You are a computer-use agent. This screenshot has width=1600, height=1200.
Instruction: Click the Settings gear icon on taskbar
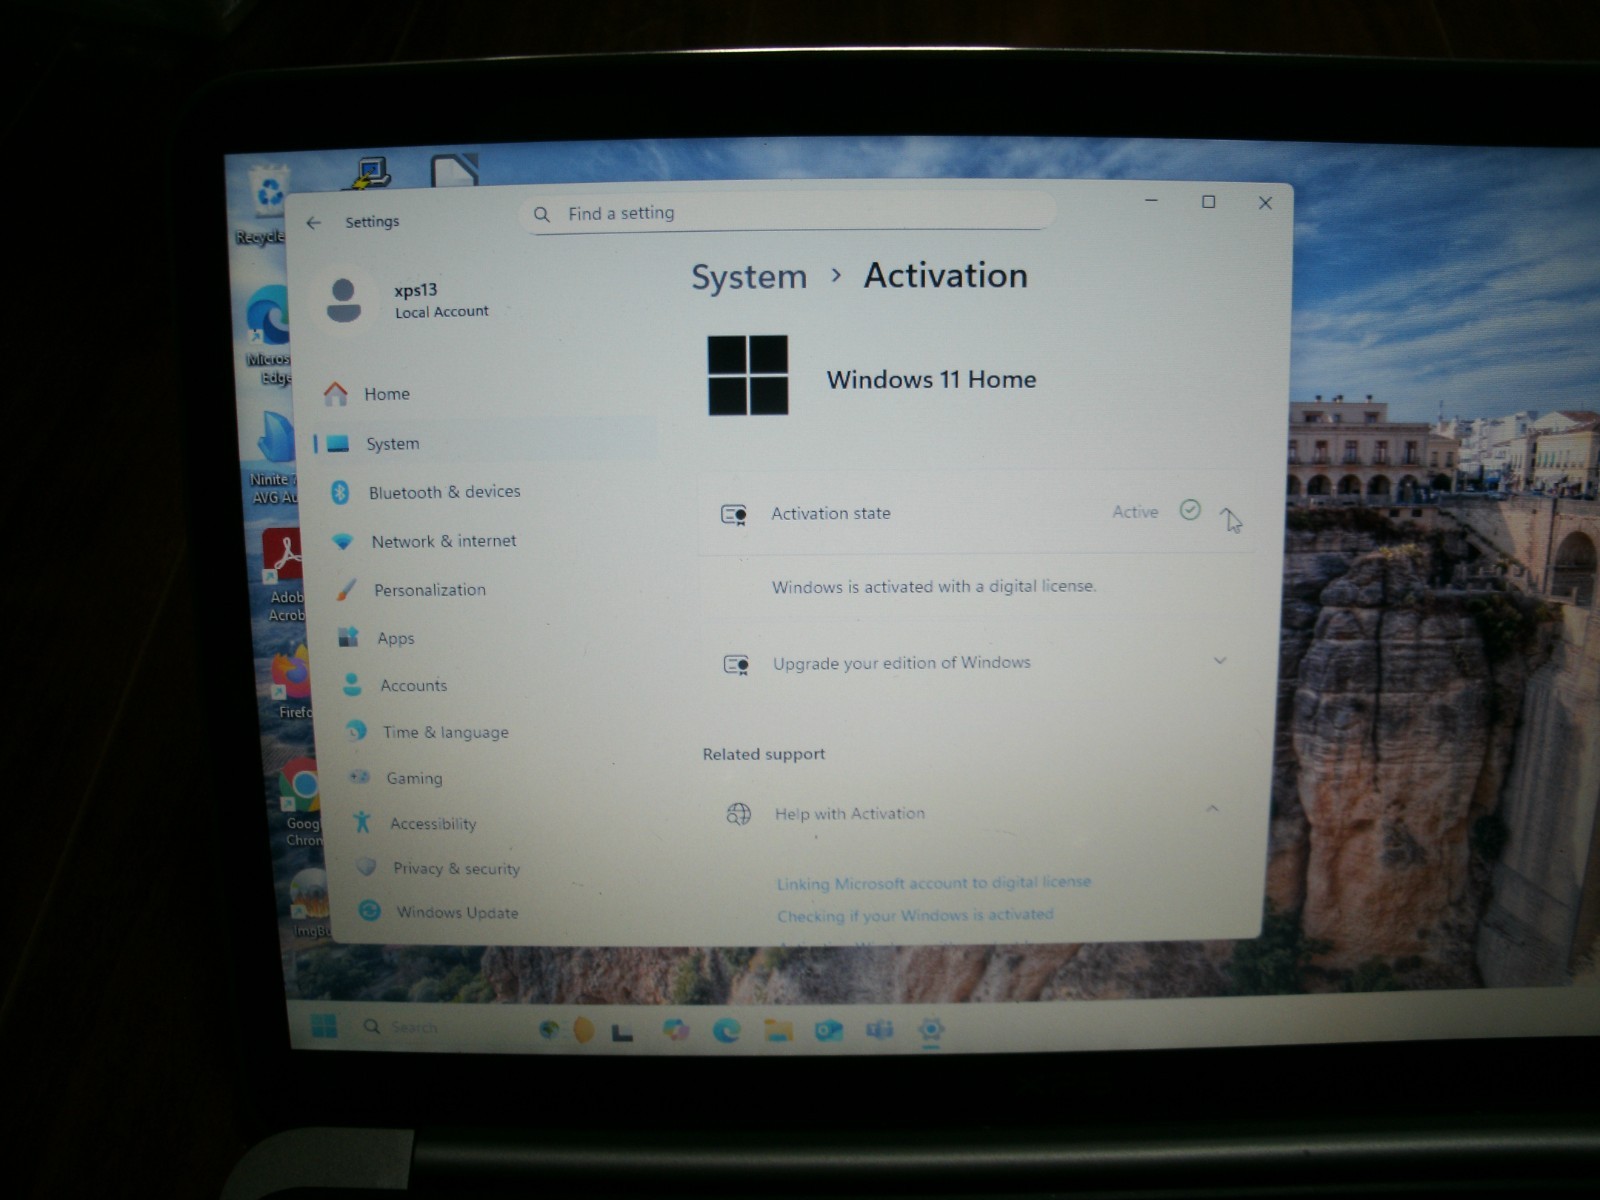[931, 1030]
